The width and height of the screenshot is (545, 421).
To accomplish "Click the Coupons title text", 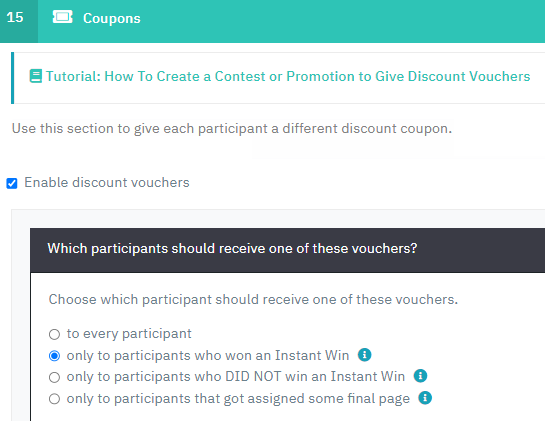I will 112,18.
